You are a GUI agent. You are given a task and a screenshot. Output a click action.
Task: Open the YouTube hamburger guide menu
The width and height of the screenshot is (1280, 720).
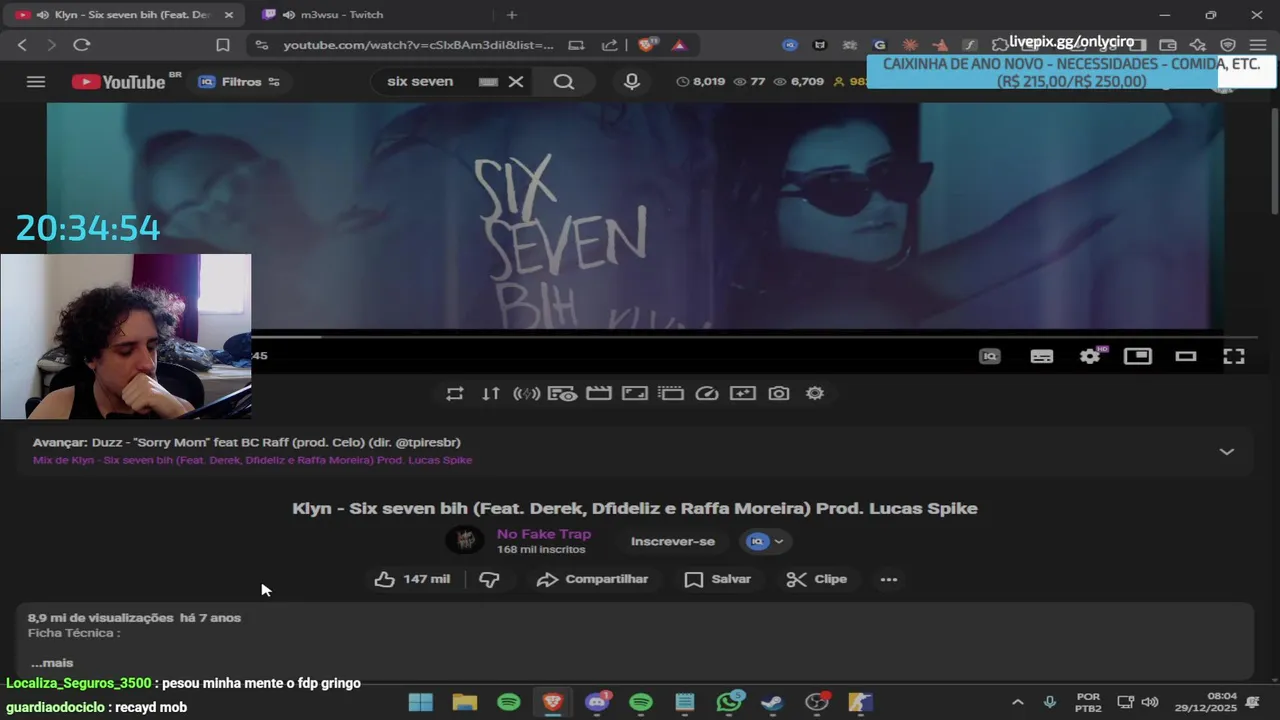(36, 82)
